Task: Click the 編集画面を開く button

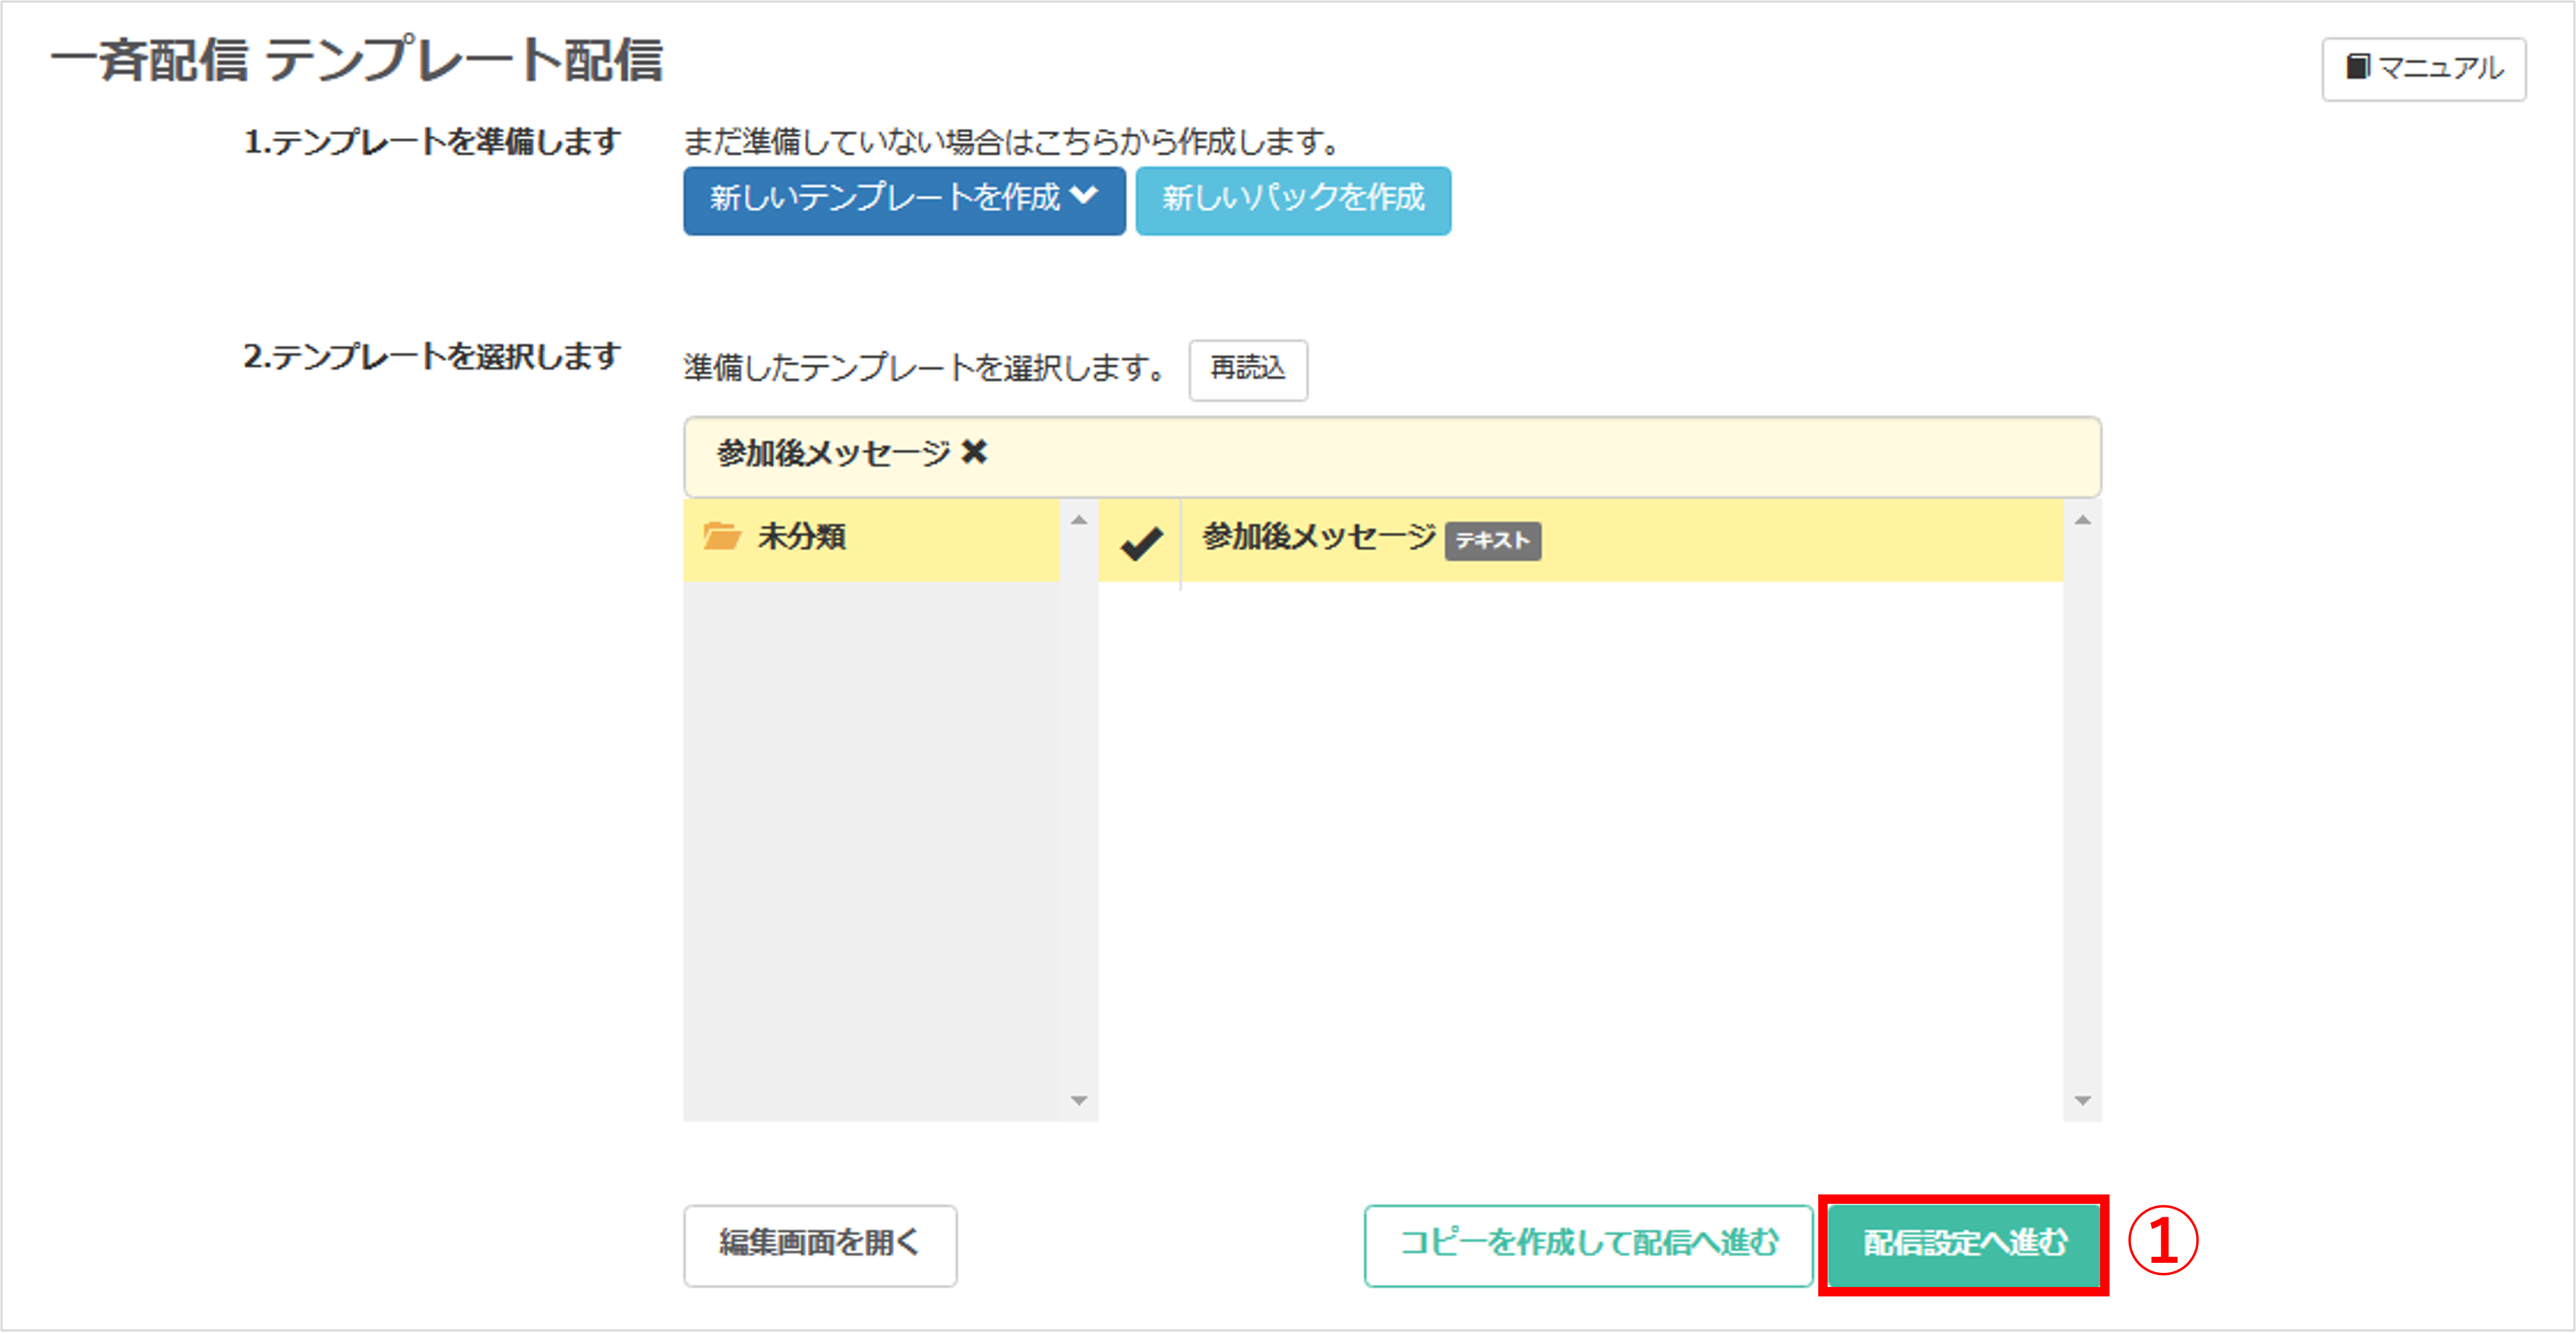Action: point(820,1245)
